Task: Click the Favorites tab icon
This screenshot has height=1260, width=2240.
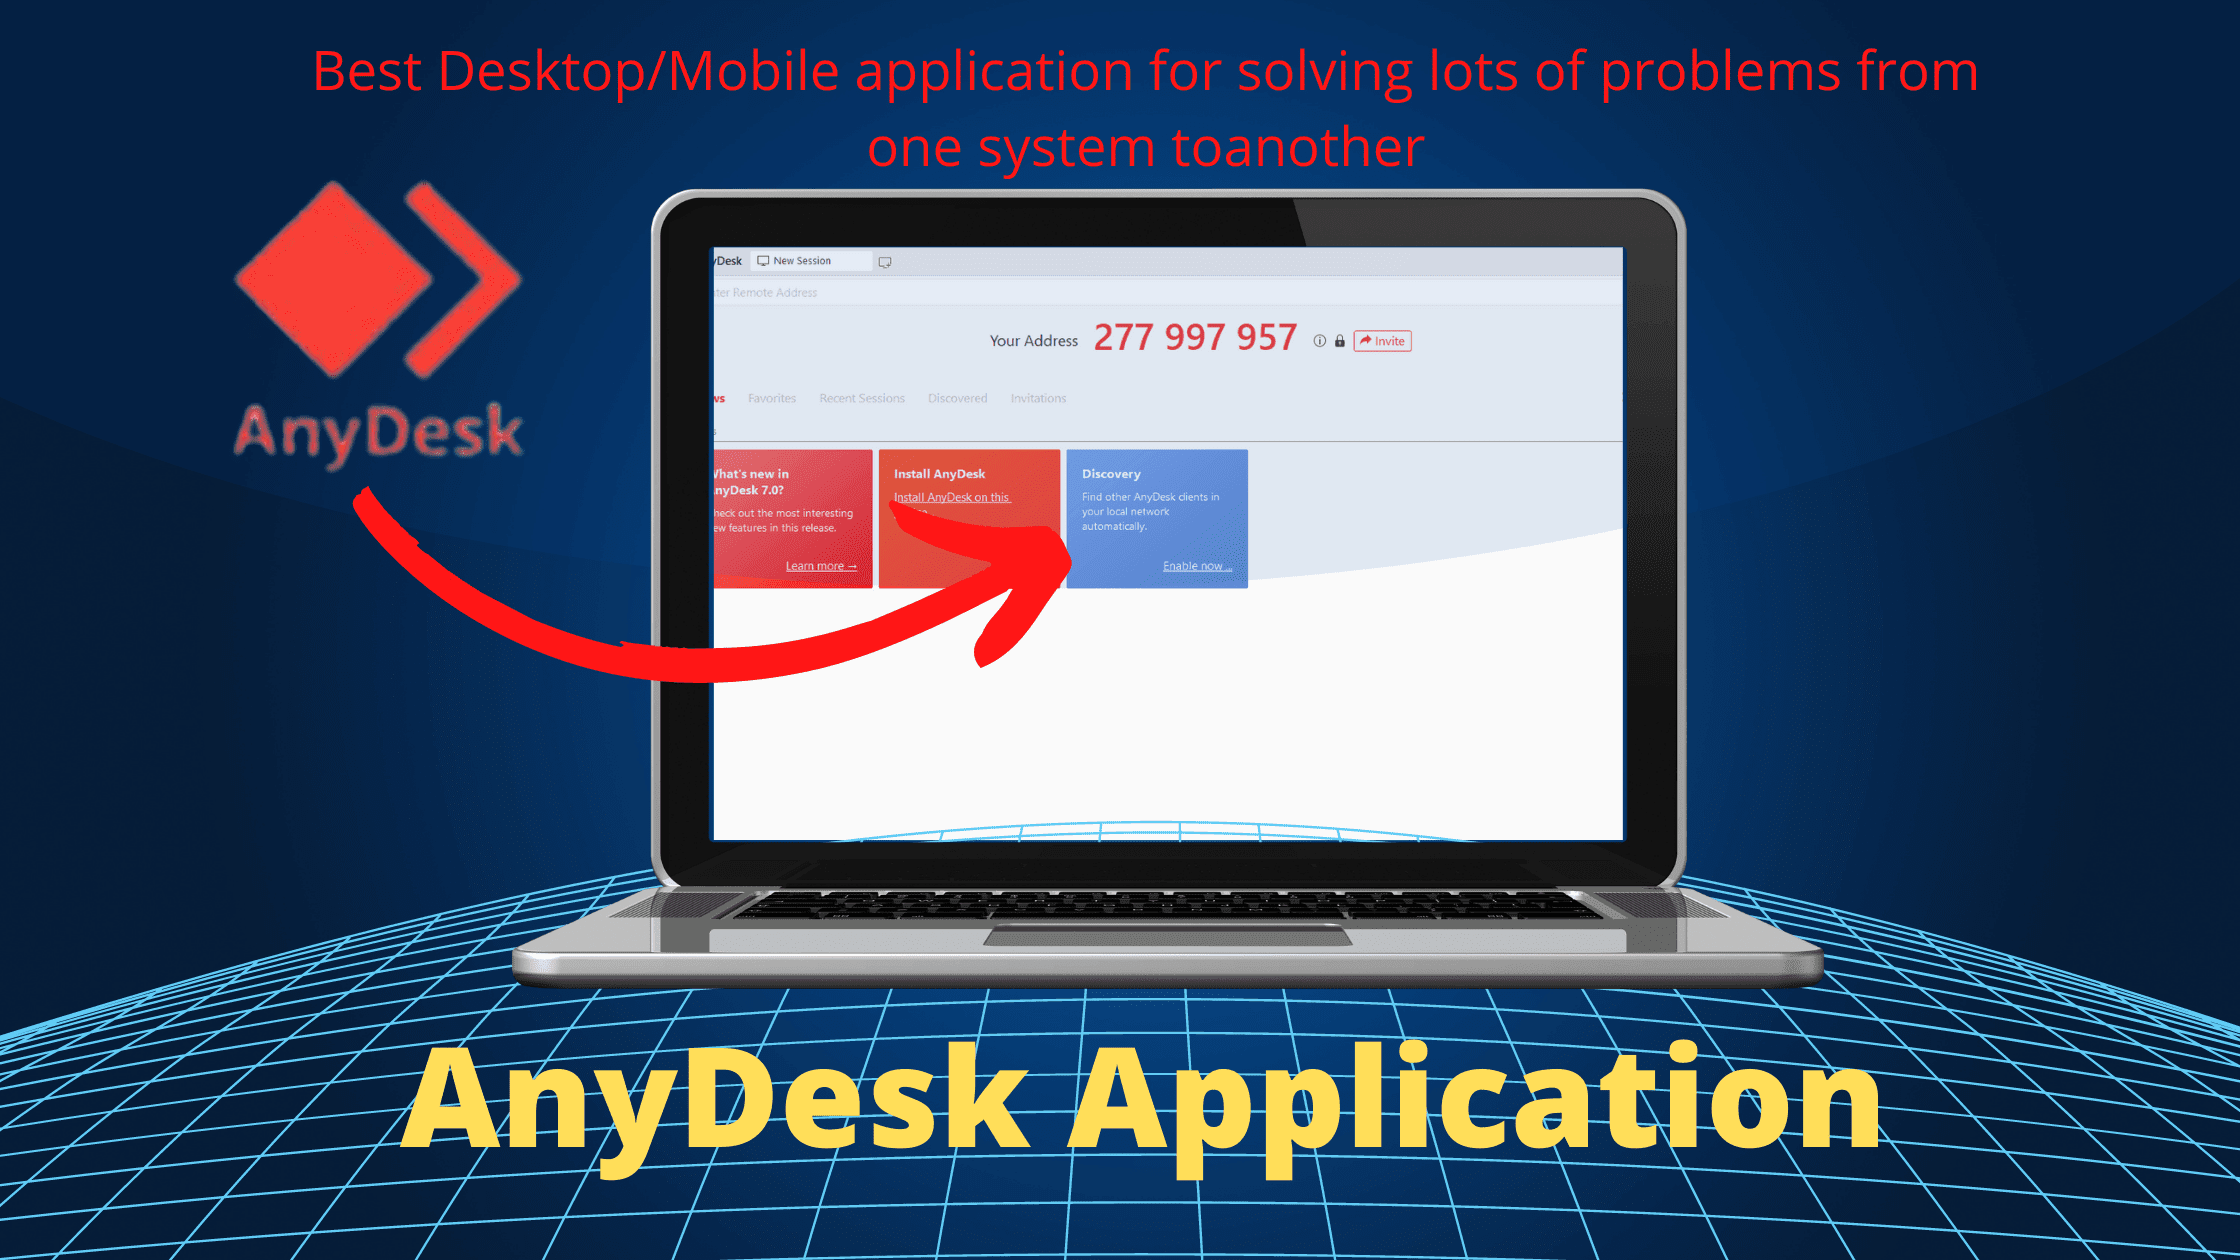Action: point(769,397)
